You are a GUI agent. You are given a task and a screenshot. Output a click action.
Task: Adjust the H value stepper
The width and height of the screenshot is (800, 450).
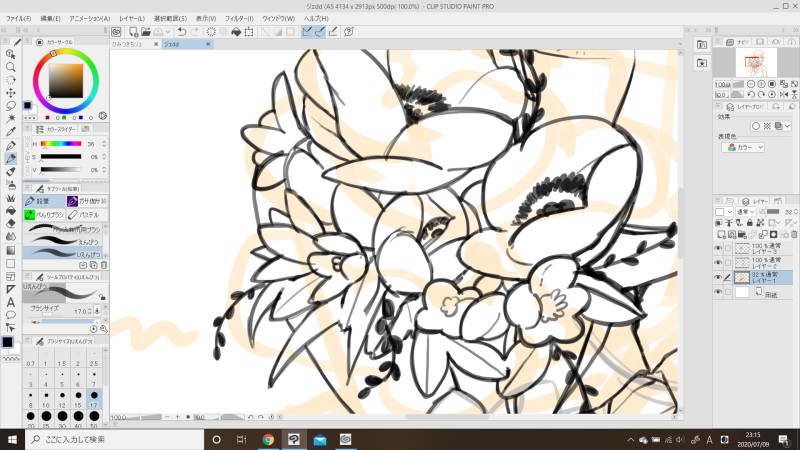click(x=104, y=144)
